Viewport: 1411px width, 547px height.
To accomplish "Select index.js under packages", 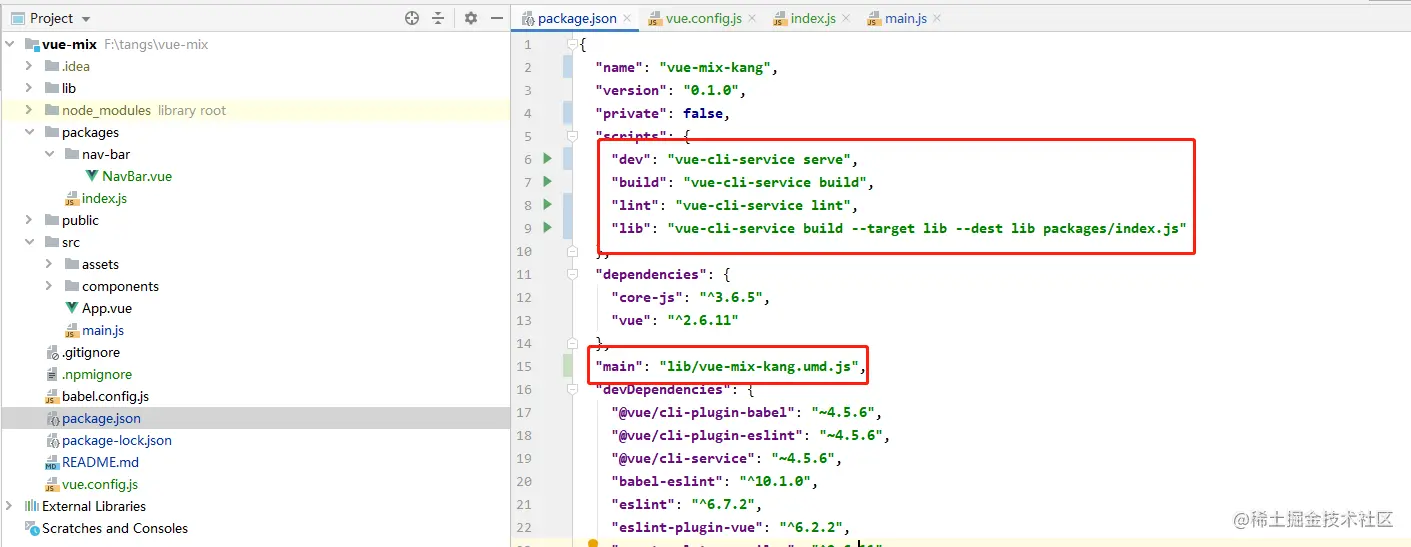I will [104, 198].
